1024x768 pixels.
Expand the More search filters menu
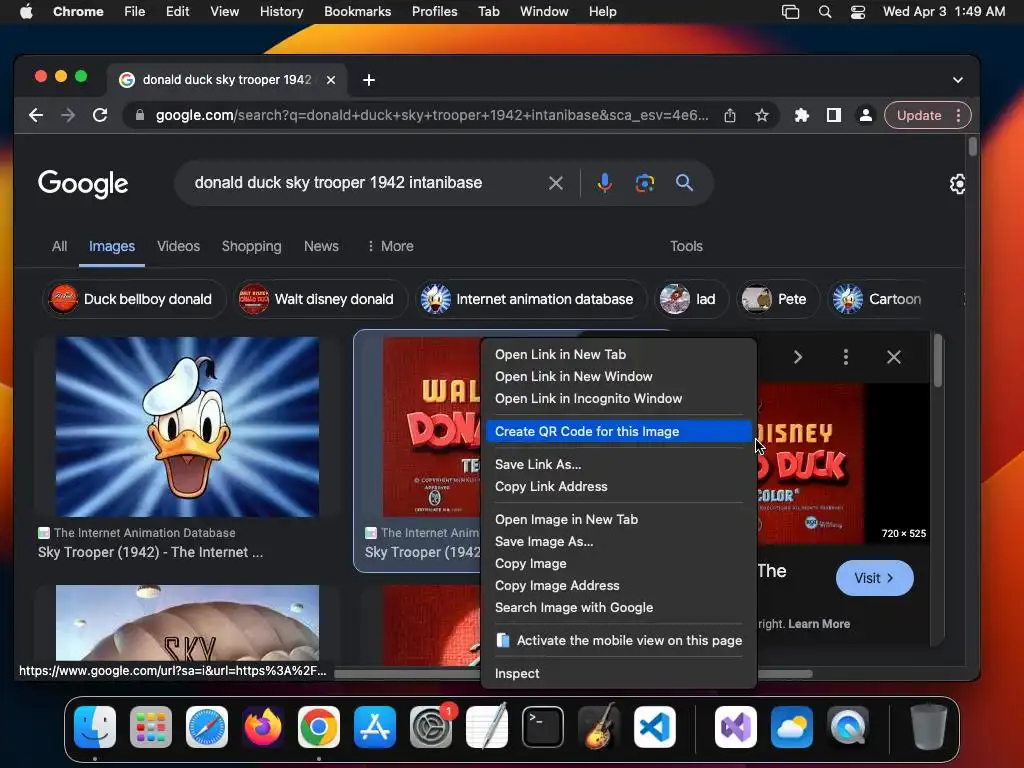[x=390, y=246]
